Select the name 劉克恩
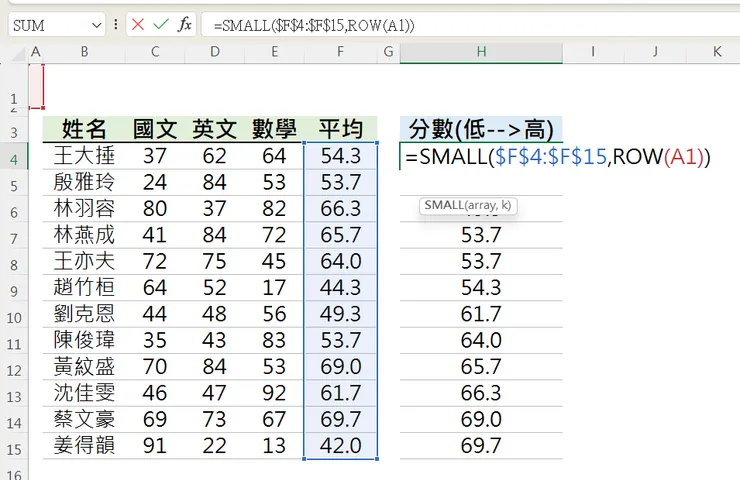740x480 pixels. pos(84,314)
